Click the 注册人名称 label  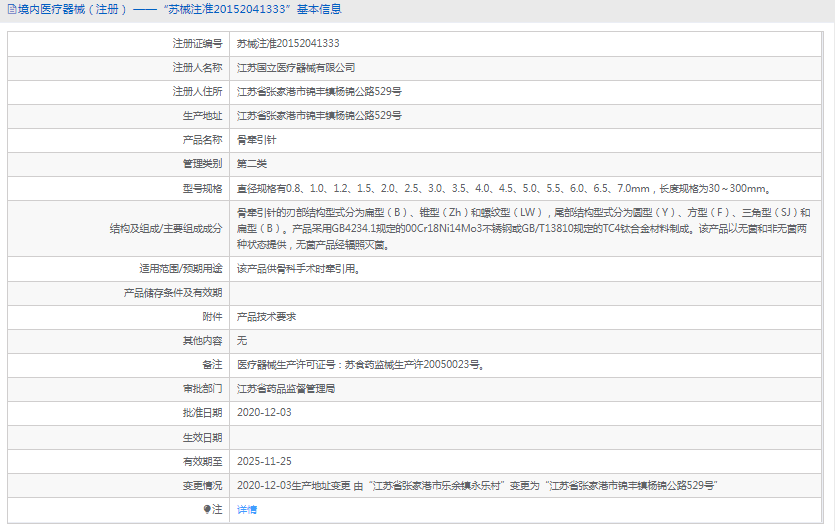(x=197, y=68)
